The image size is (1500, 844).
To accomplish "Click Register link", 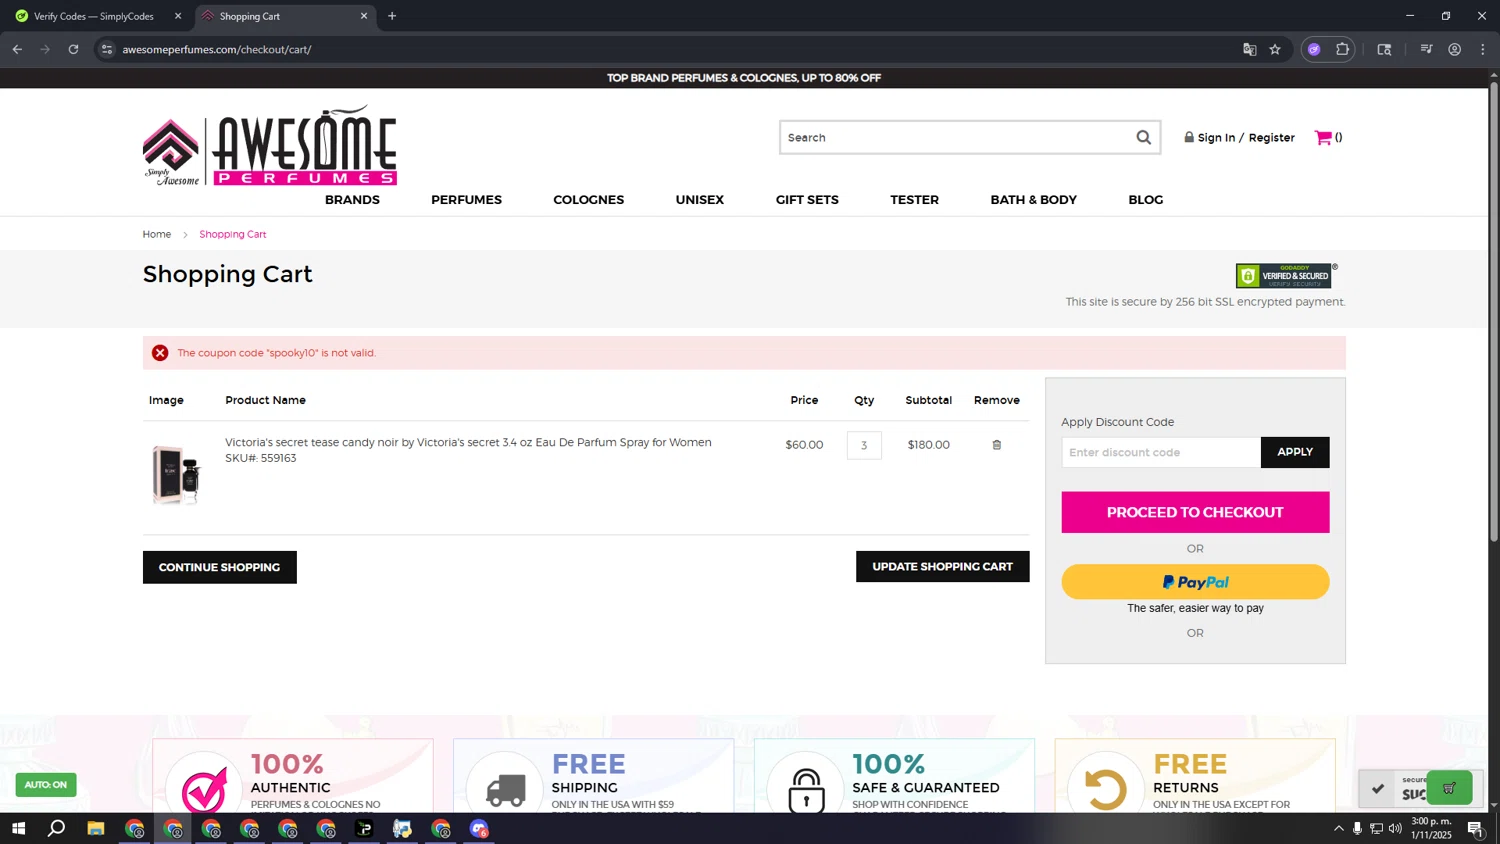I will 1271,138.
